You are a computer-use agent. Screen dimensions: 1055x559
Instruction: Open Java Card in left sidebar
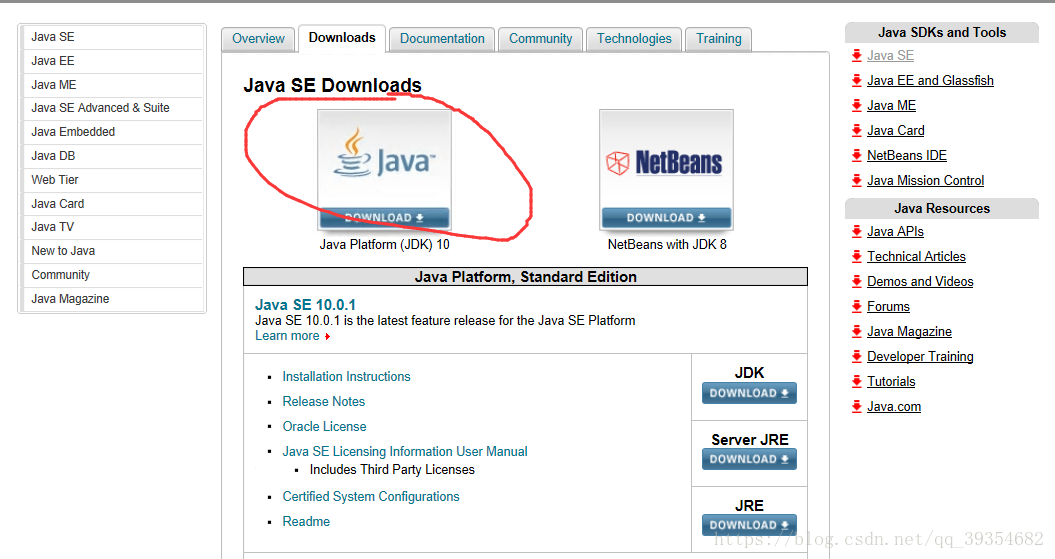click(112, 204)
